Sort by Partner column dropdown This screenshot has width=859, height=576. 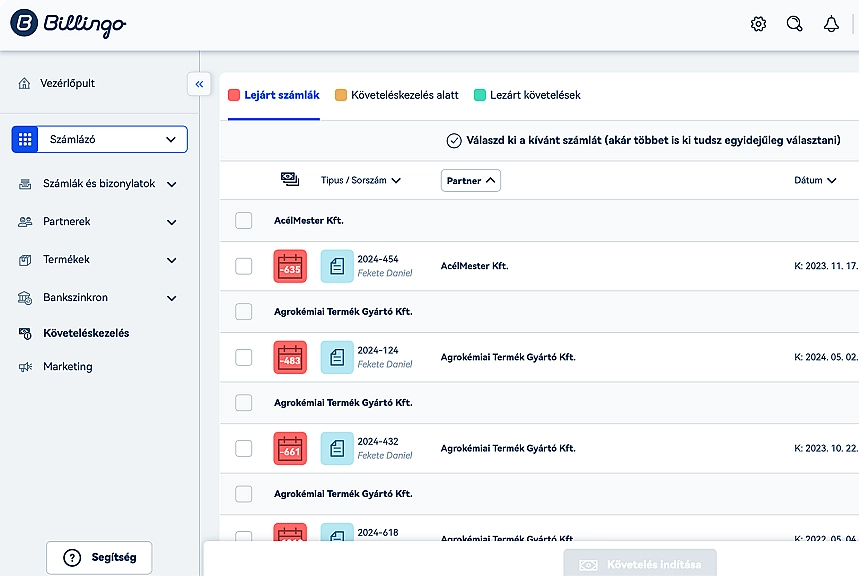[x=470, y=181]
